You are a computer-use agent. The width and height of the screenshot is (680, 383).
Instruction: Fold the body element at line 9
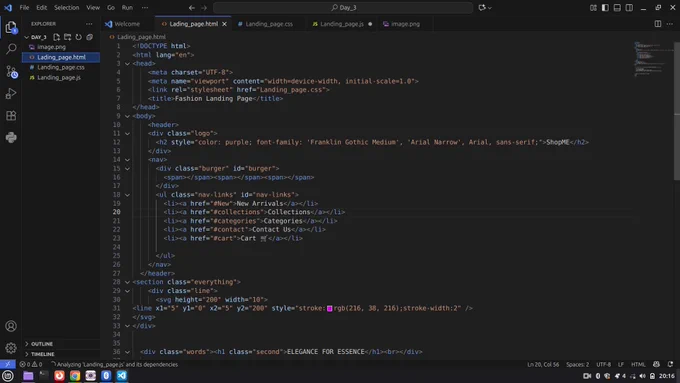[x=127, y=116]
